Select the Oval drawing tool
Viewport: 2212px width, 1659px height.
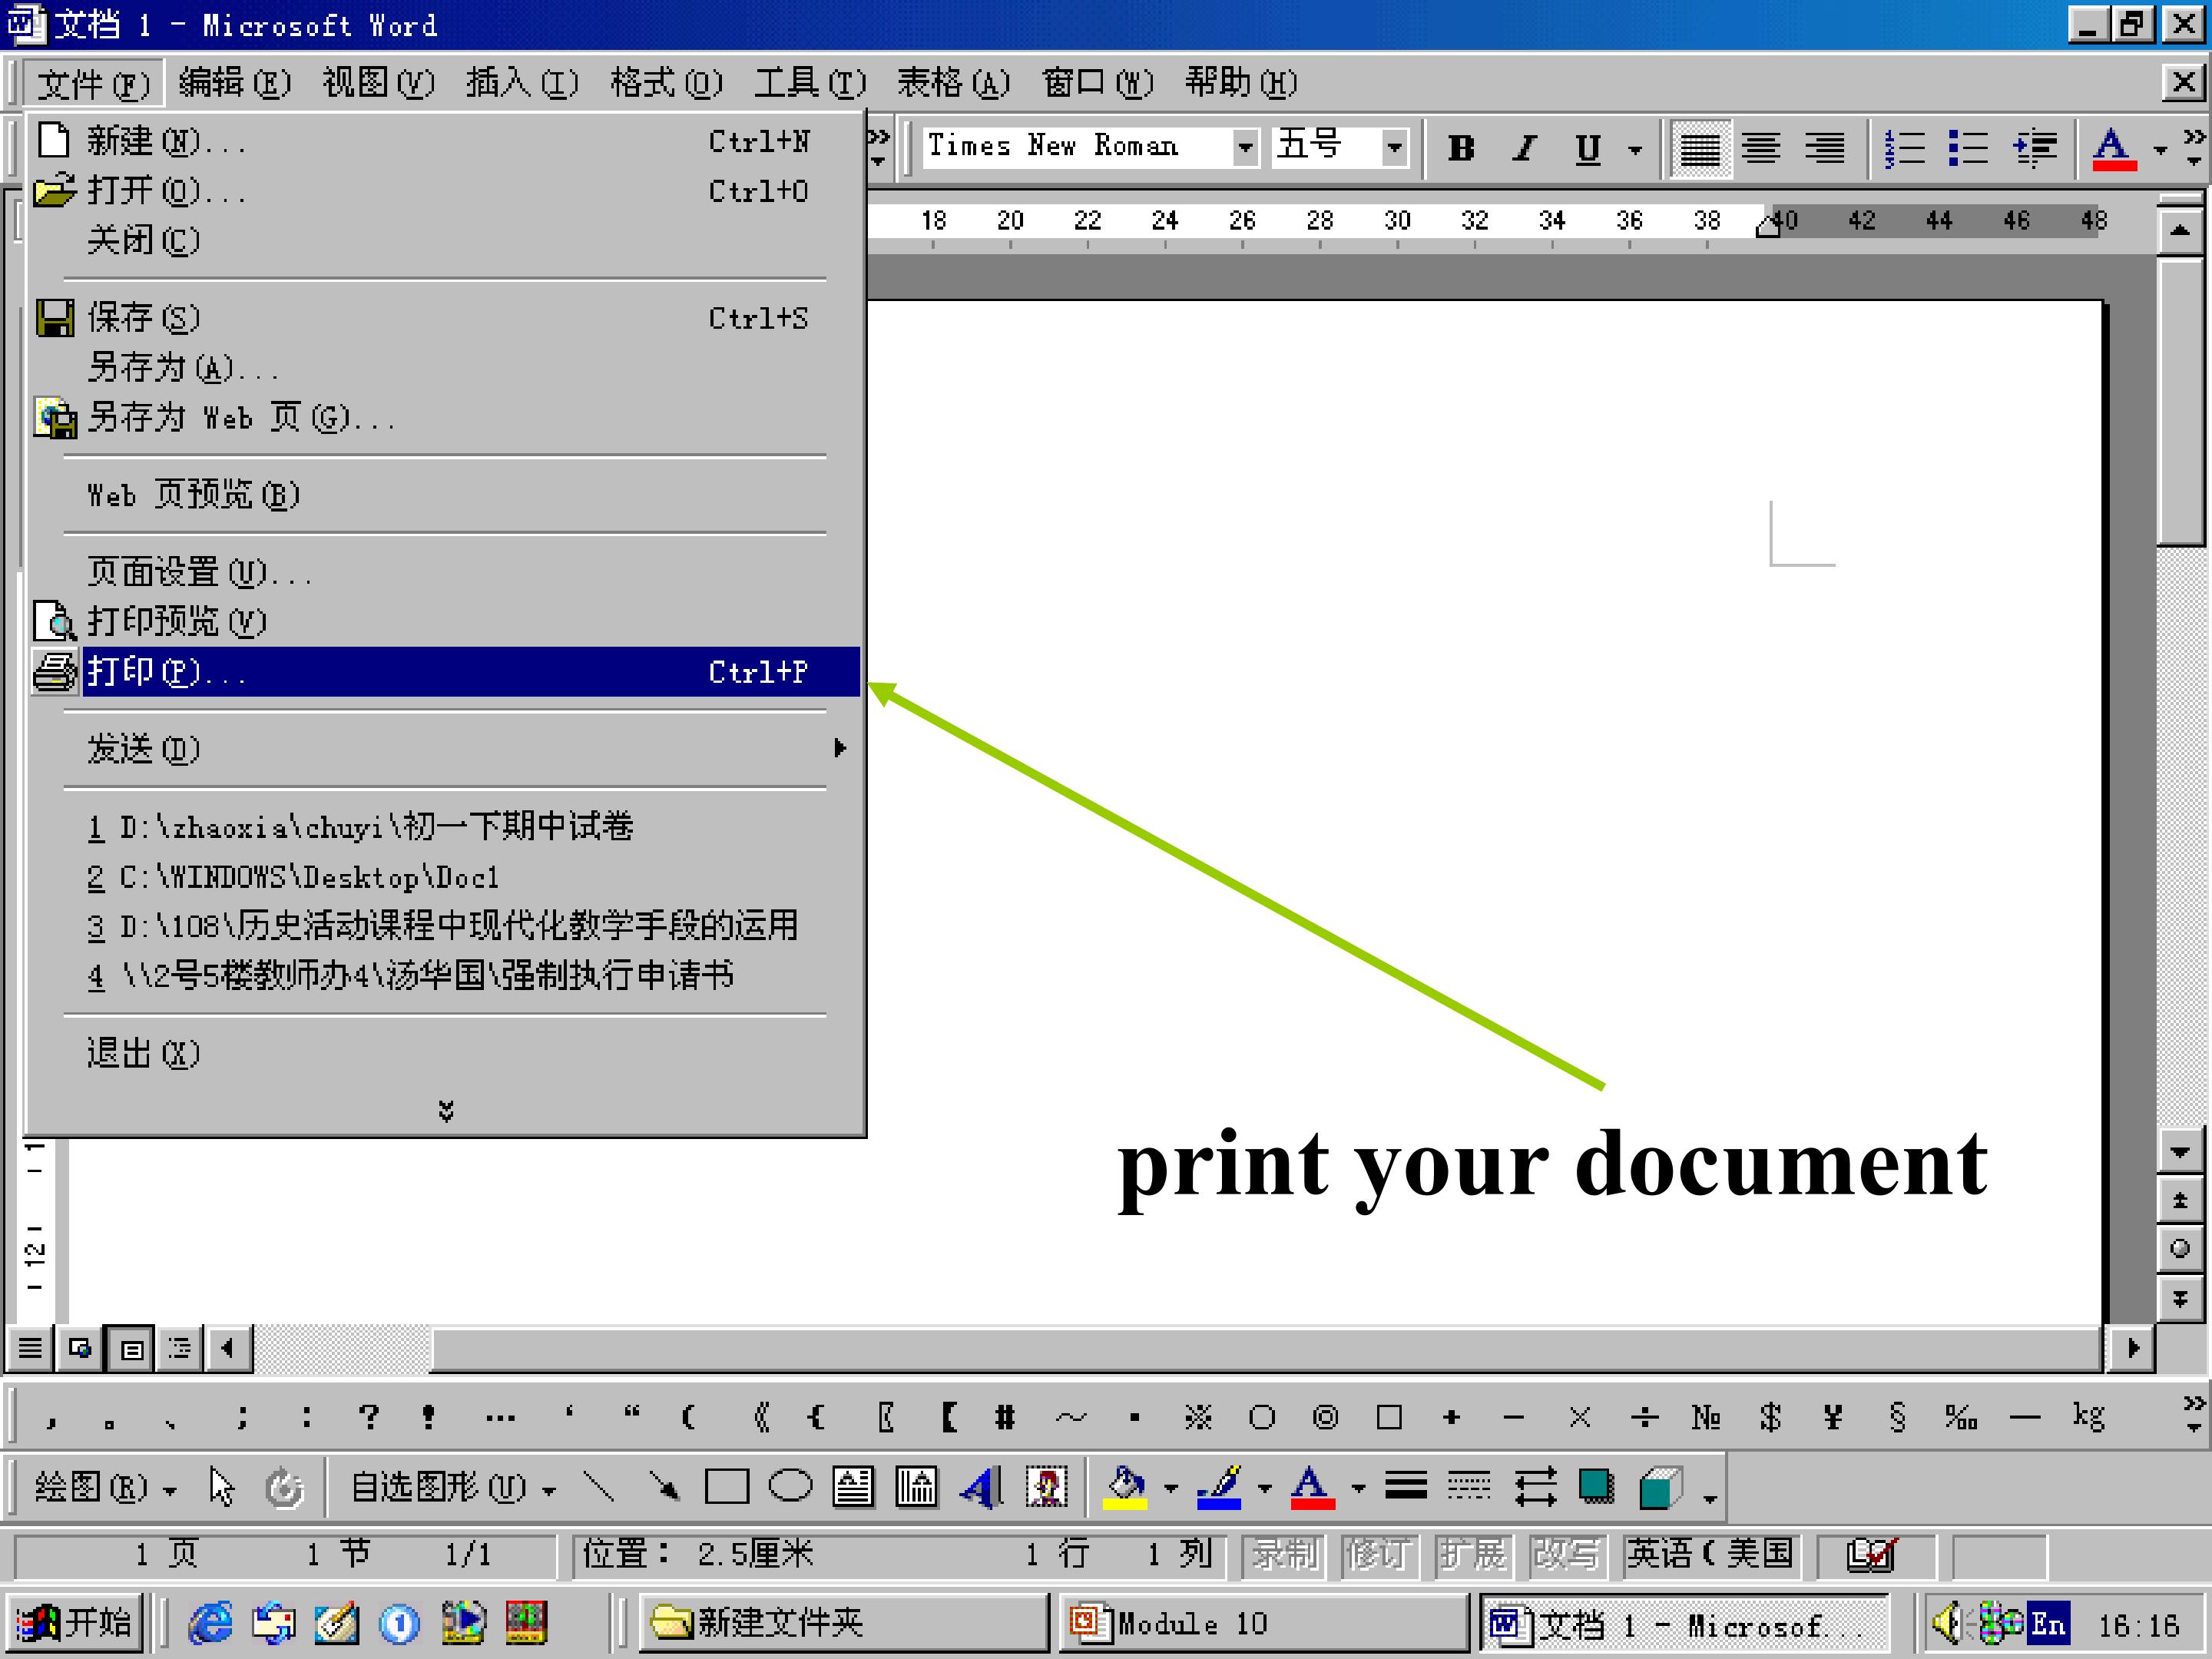[x=790, y=1487]
